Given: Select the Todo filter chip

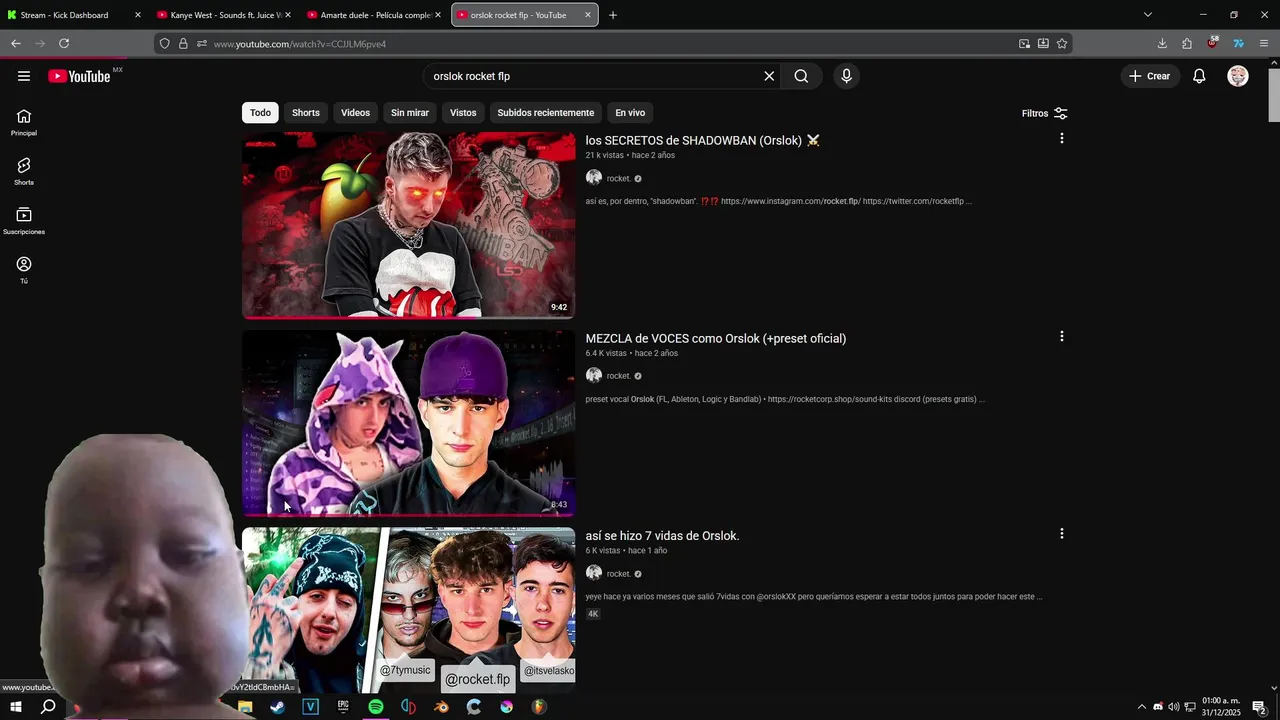Looking at the screenshot, I should [260, 113].
